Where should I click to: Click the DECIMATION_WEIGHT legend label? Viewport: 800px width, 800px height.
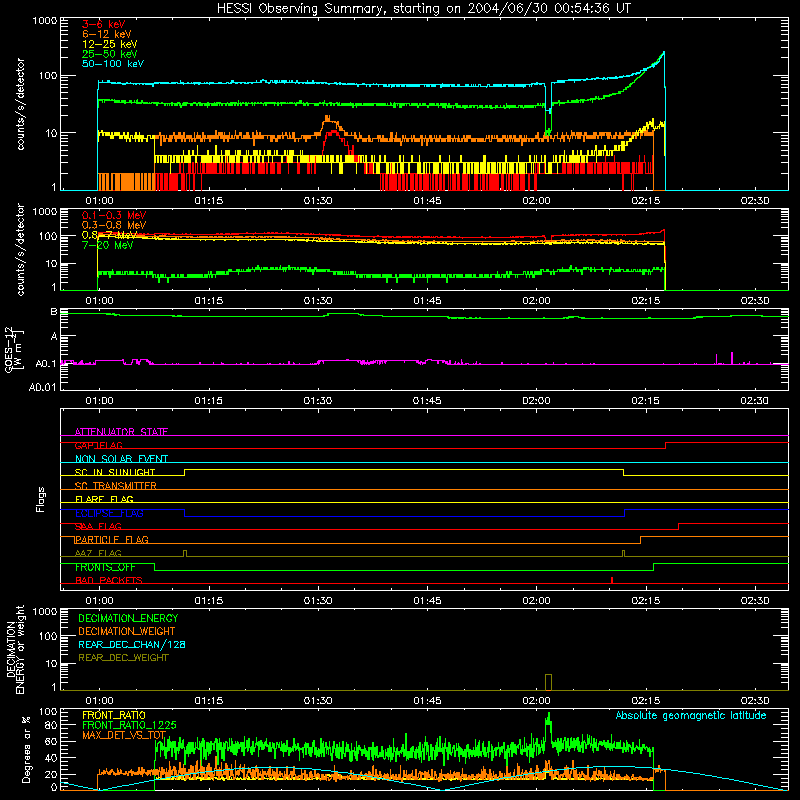(127, 631)
